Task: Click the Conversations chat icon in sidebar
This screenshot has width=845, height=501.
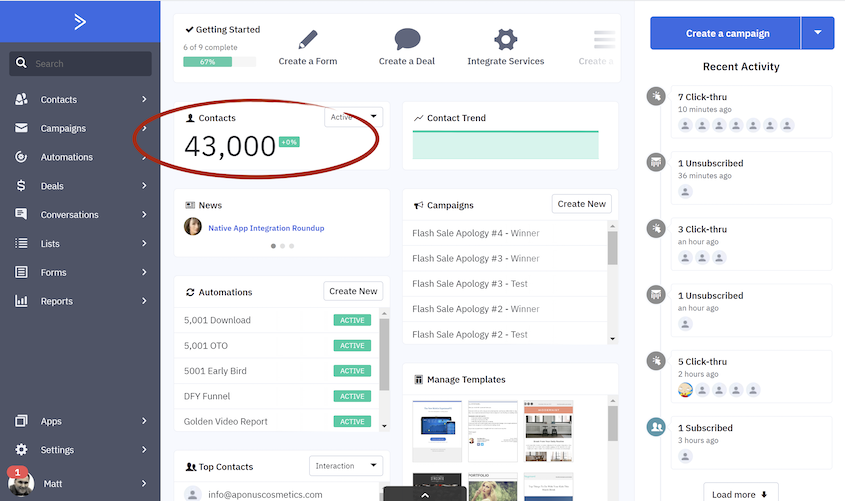Action: tap(21, 214)
